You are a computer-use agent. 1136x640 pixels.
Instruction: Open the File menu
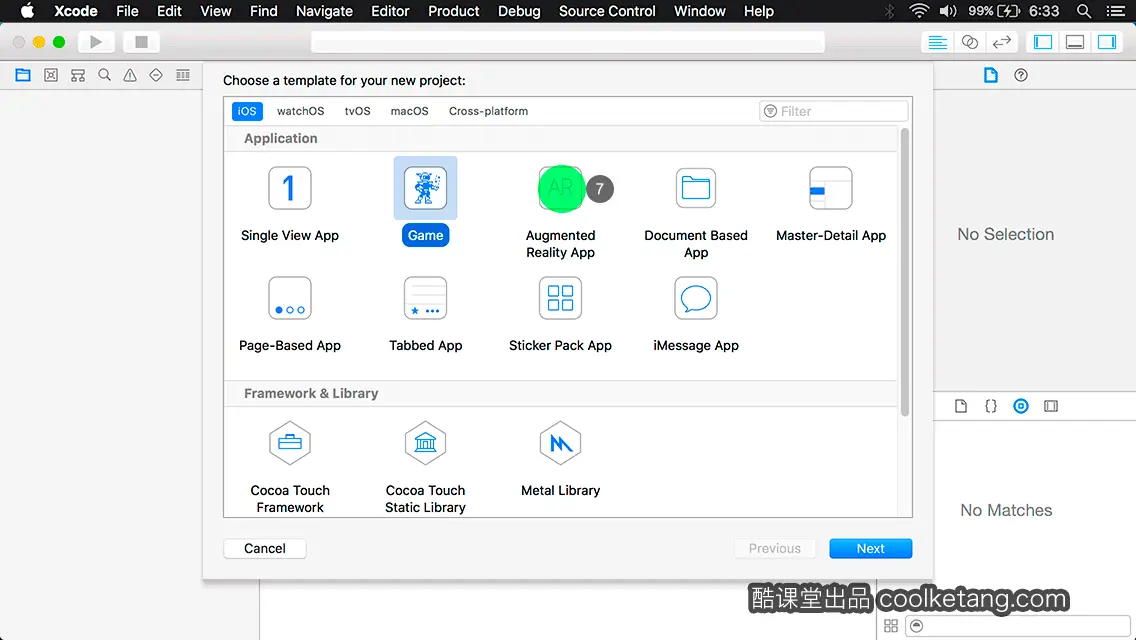(127, 11)
